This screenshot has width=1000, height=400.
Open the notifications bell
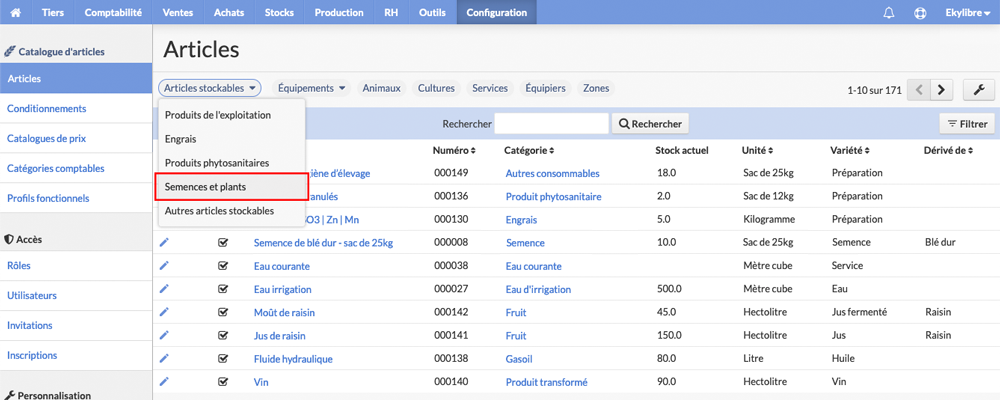click(x=888, y=13)
